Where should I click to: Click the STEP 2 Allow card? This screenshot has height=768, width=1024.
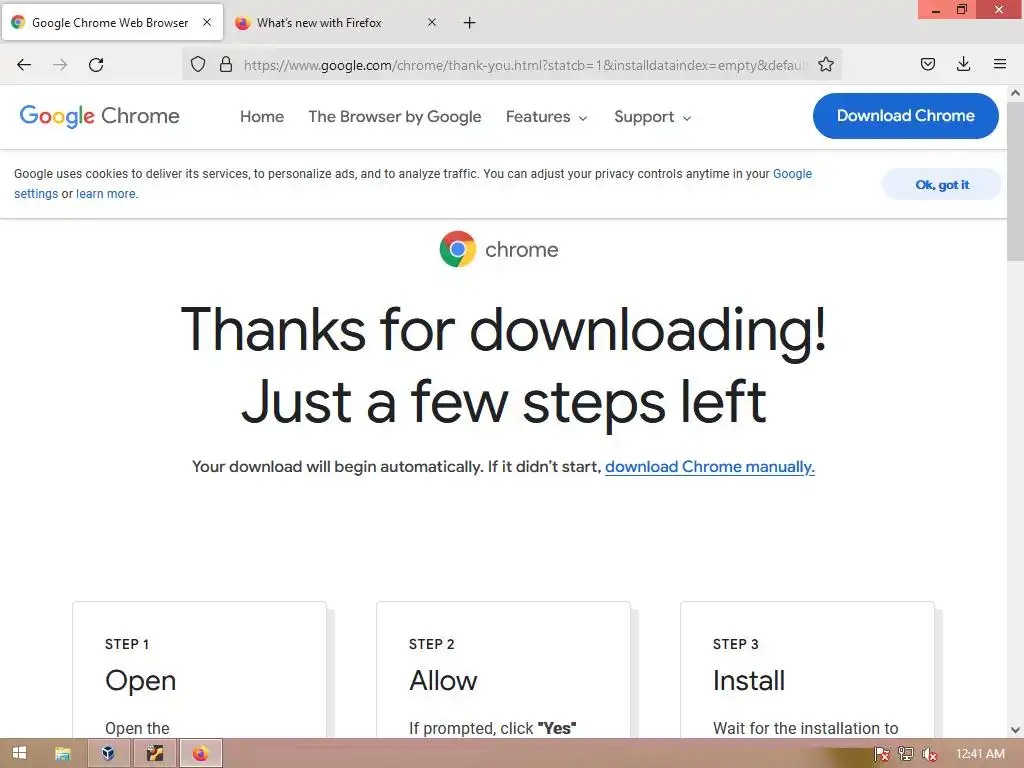tap(504, 670)
